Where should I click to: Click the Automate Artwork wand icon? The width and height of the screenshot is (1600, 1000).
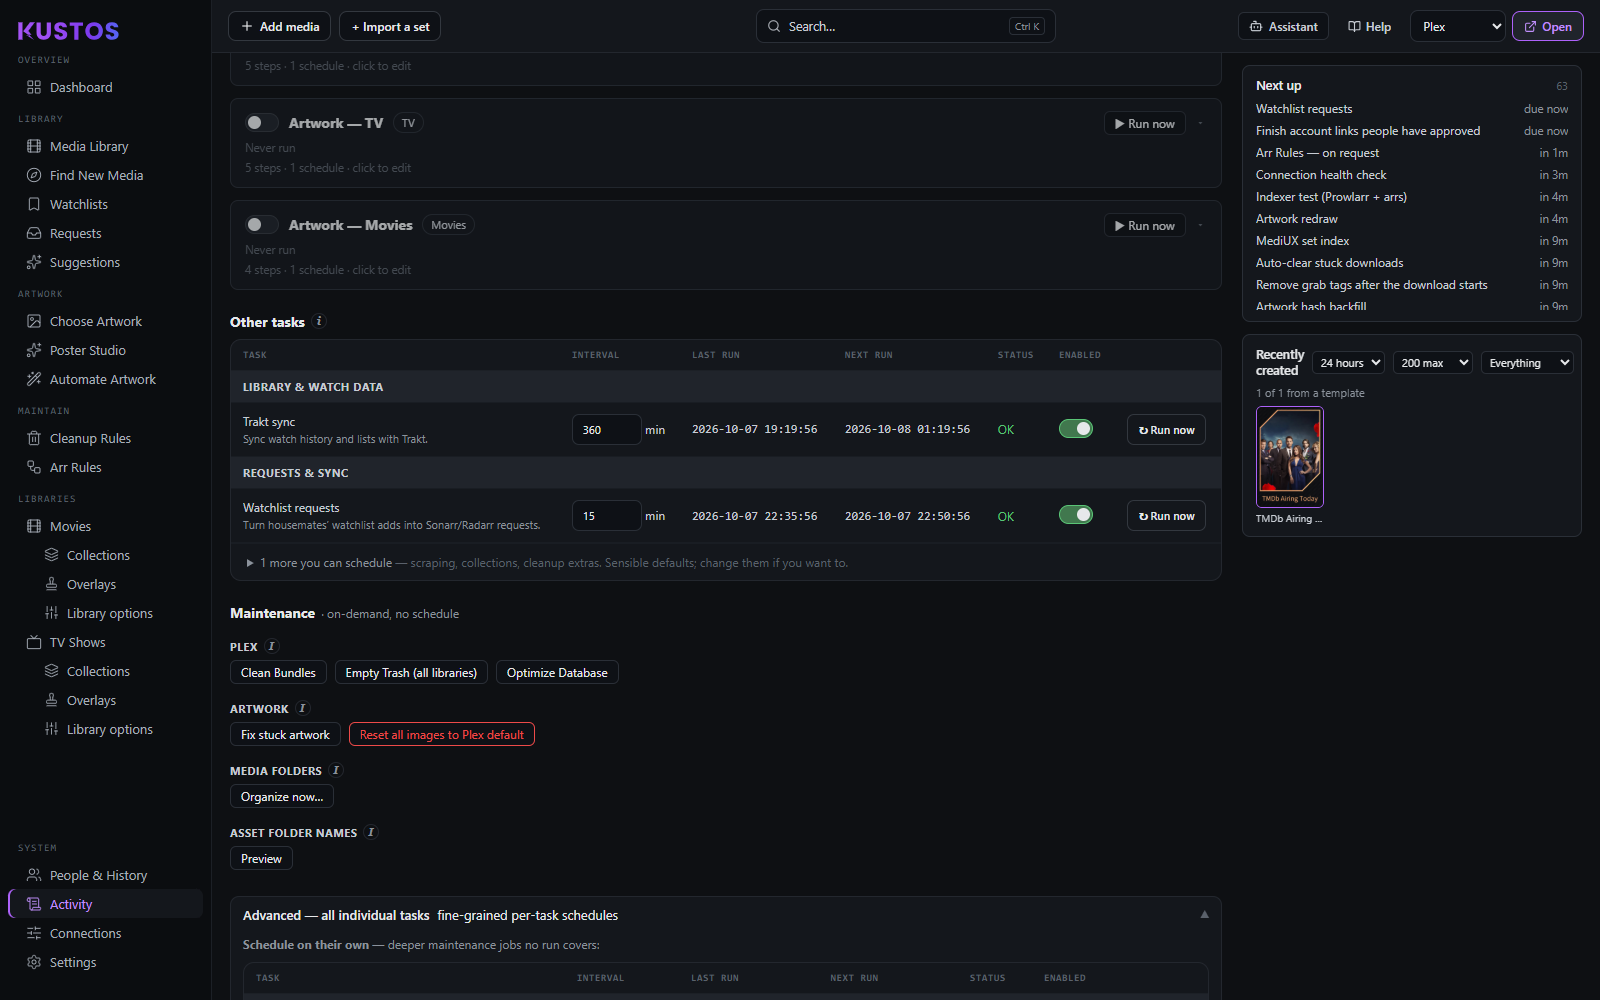34,379
